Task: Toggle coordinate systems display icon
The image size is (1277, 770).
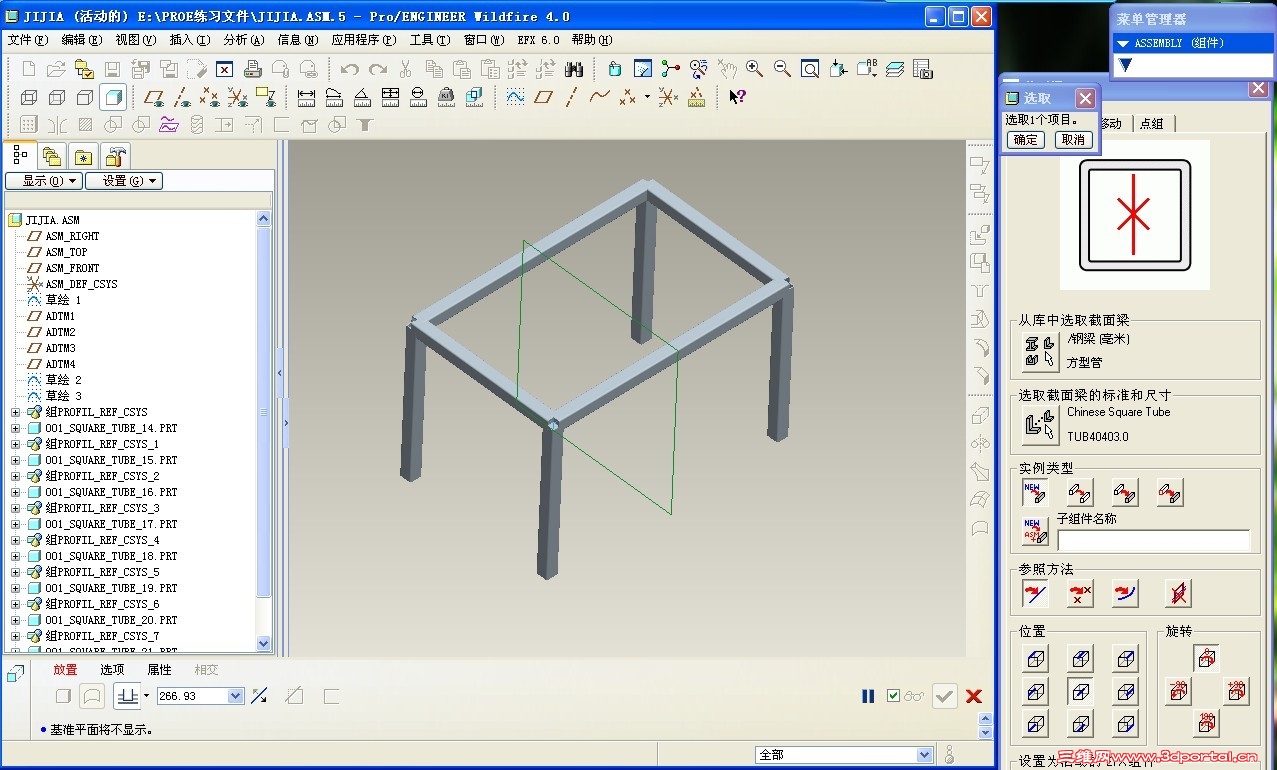Action: (238, 97)
